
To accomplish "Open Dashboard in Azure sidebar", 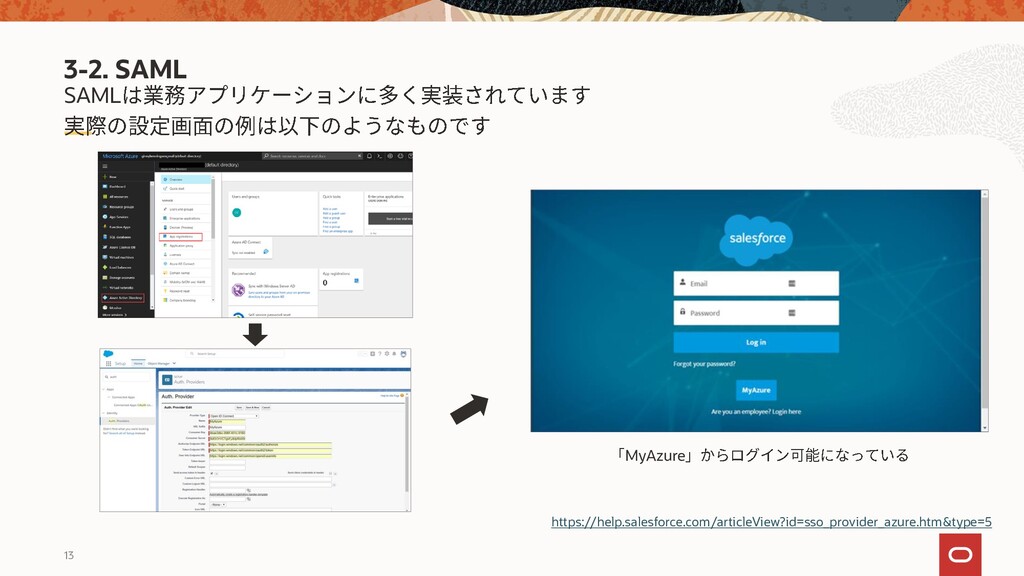I will 114,187.
